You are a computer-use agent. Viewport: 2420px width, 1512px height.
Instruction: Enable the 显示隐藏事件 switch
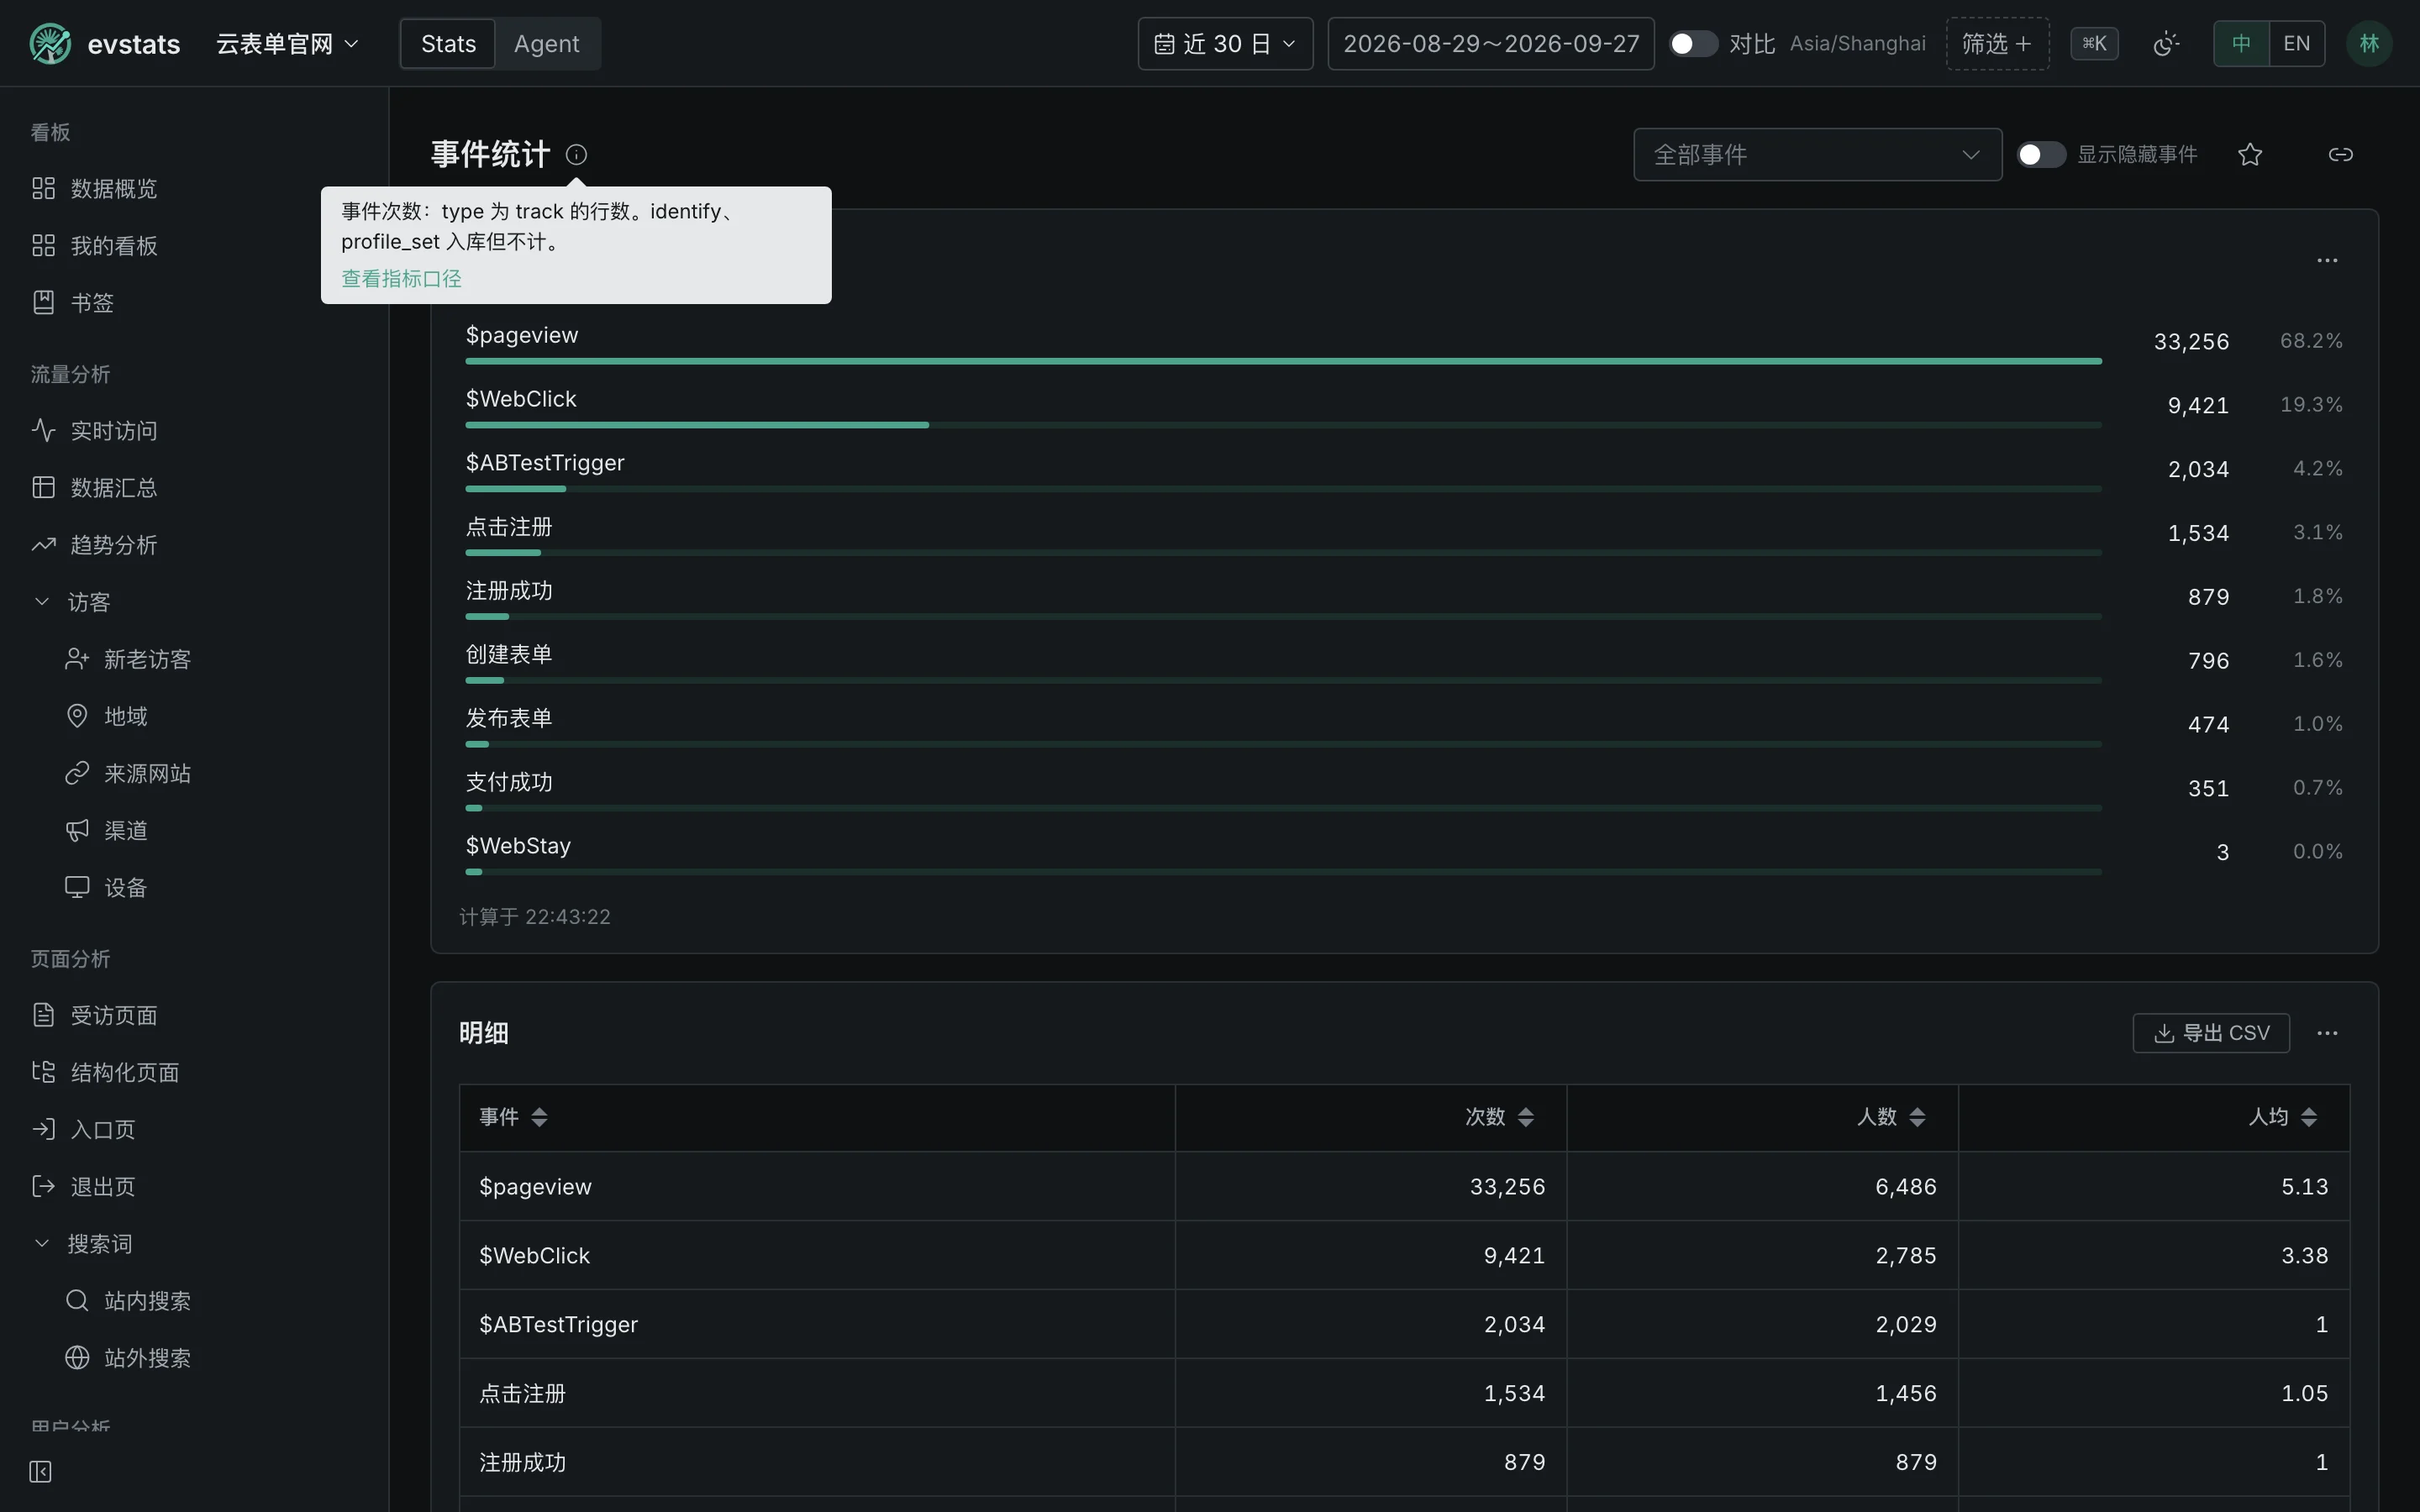point(2041,154)
